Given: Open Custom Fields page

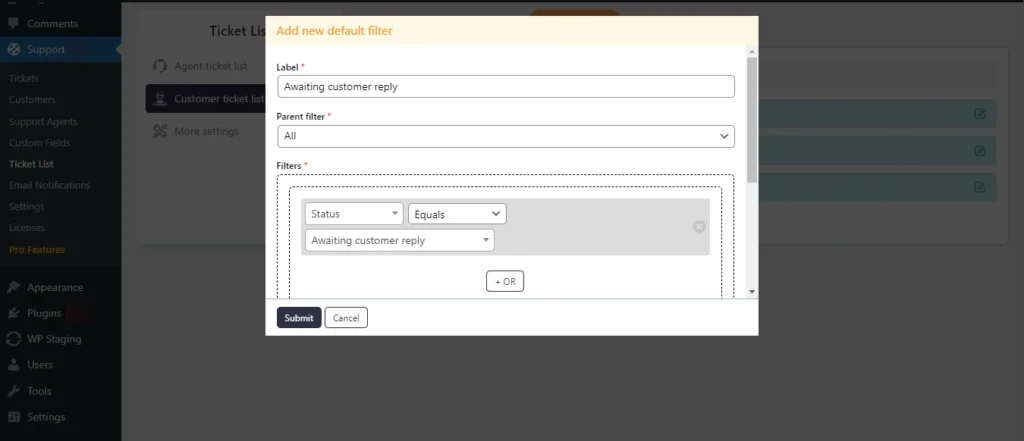Looking at the screenshot, I should pos(39,142).
